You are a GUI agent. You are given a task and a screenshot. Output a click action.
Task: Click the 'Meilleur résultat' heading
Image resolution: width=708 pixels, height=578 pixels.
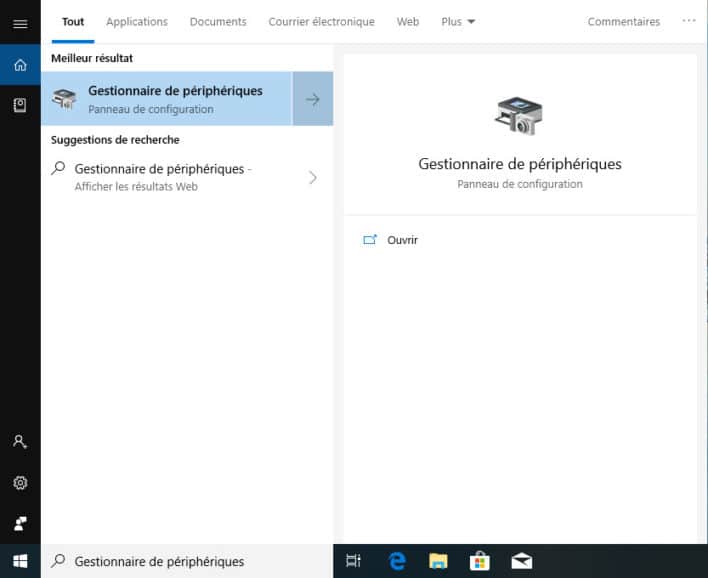(92, 58)
